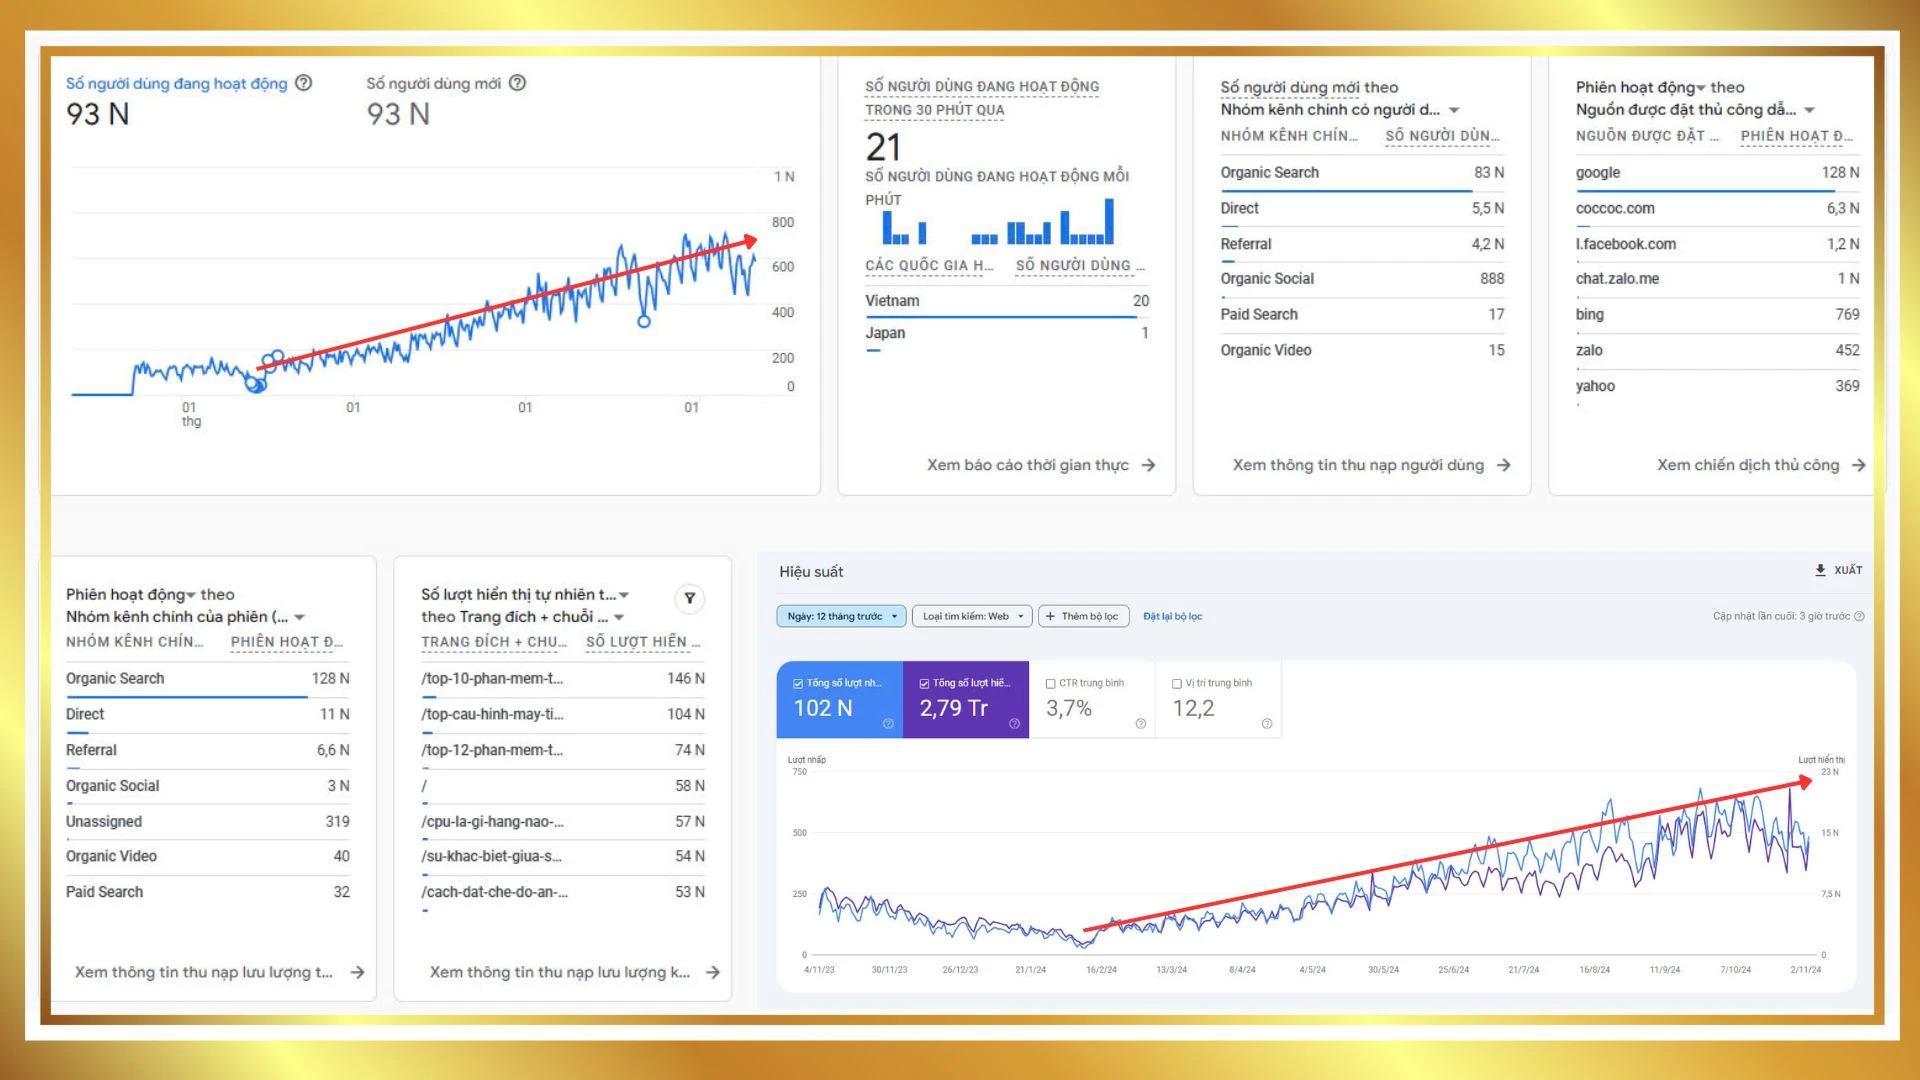1920x1080 pixels.
Task: Open Xem thông tin thu nạp người dùng link
Action: pyautogui.click(x=1371, y=465)
